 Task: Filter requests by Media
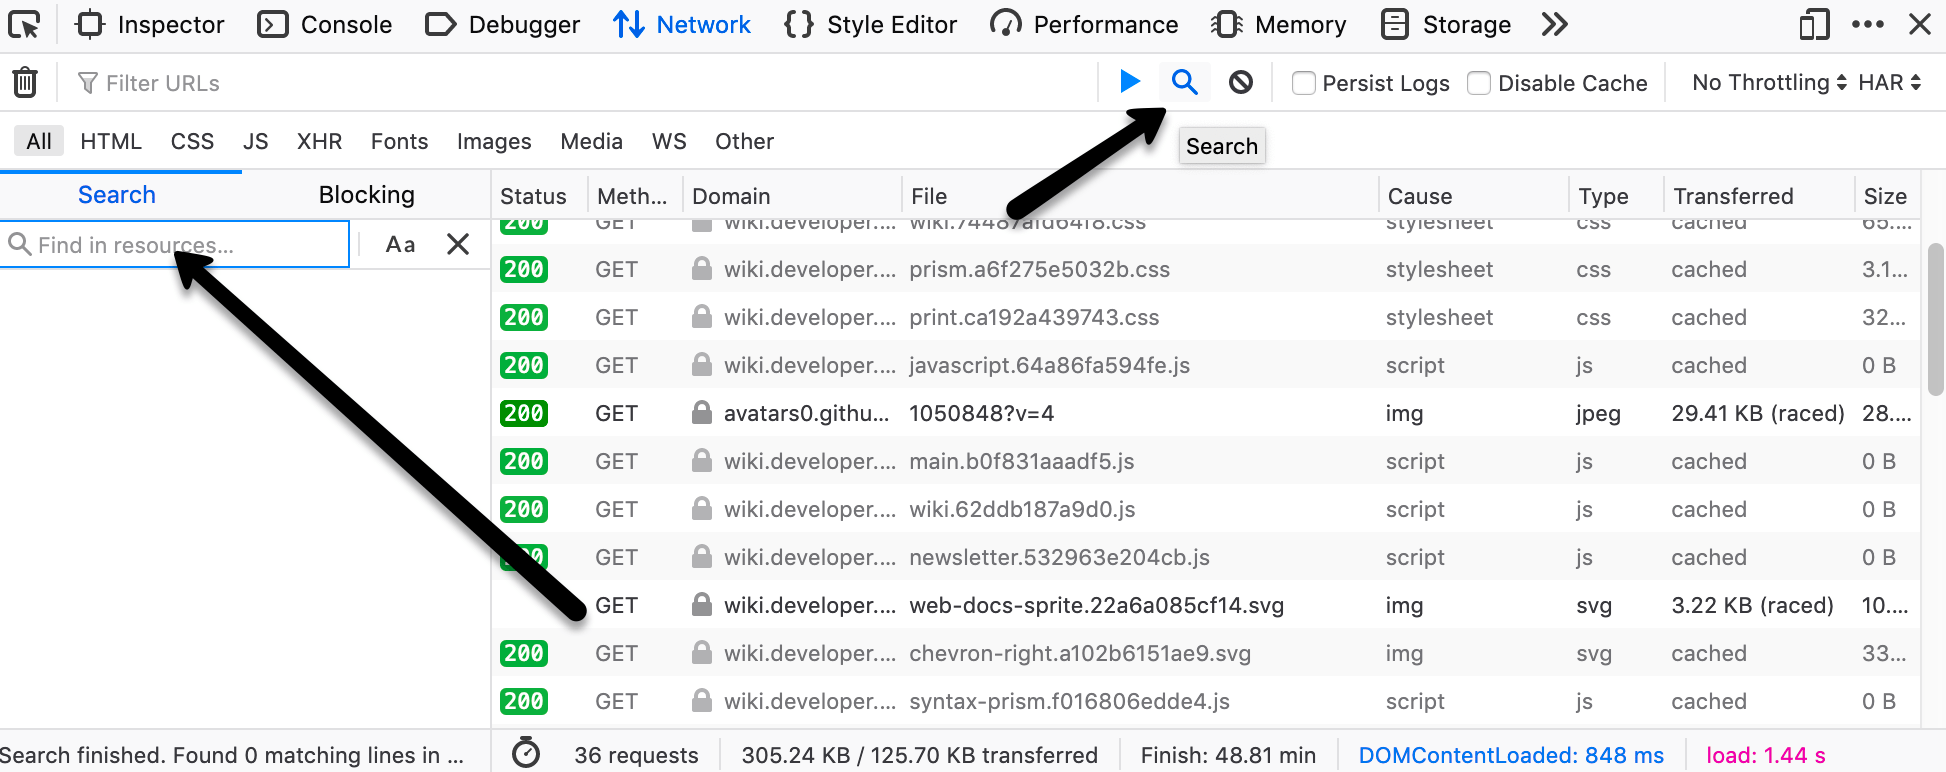click(591, 141)
